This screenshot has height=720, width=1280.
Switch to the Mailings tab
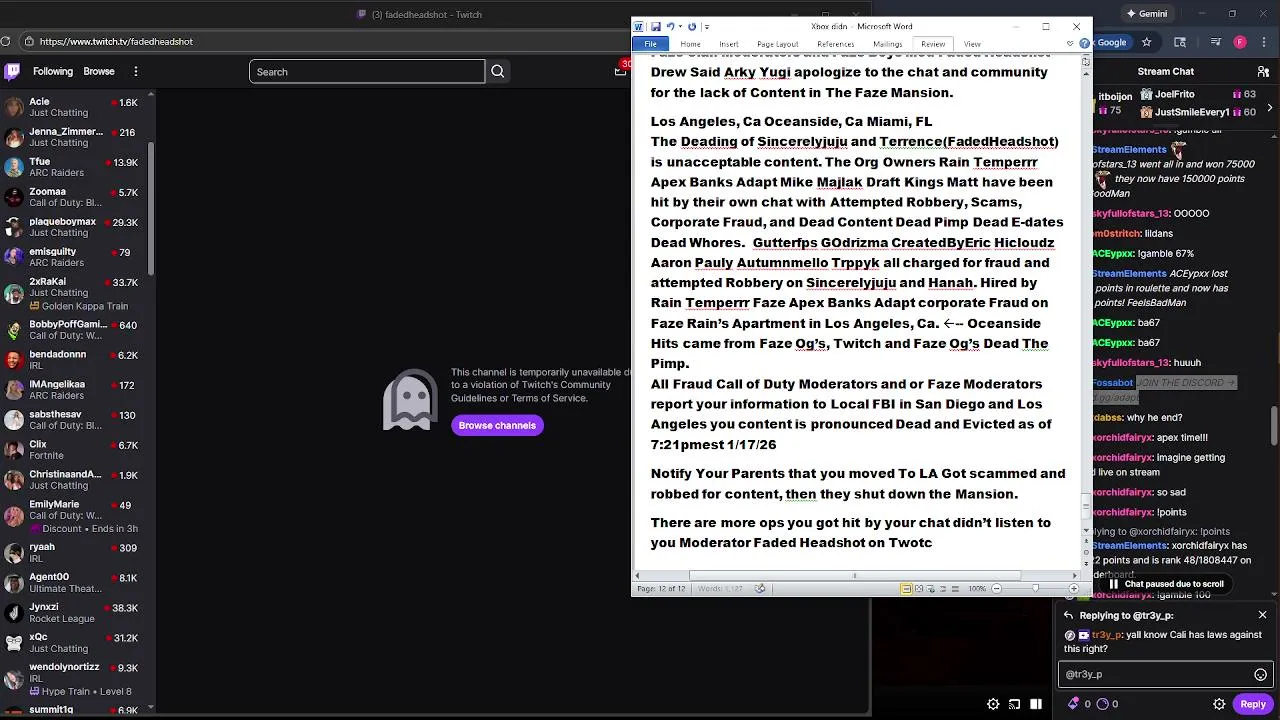pyautogui.click(x=888, y=44)
